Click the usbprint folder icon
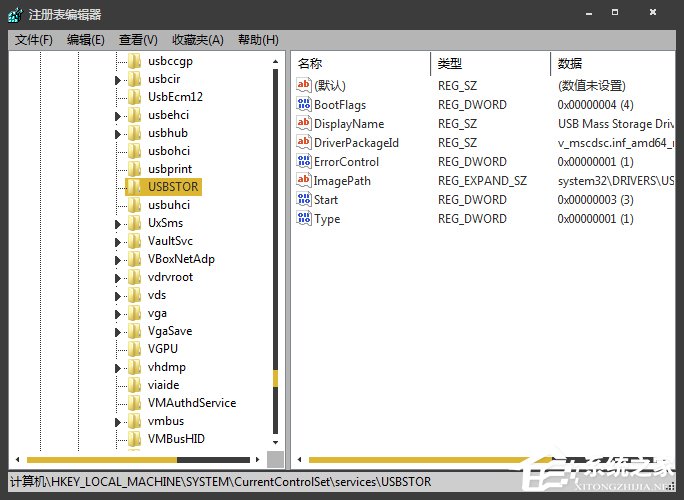The width and height of the screenshot is (684, 500). 135,168
